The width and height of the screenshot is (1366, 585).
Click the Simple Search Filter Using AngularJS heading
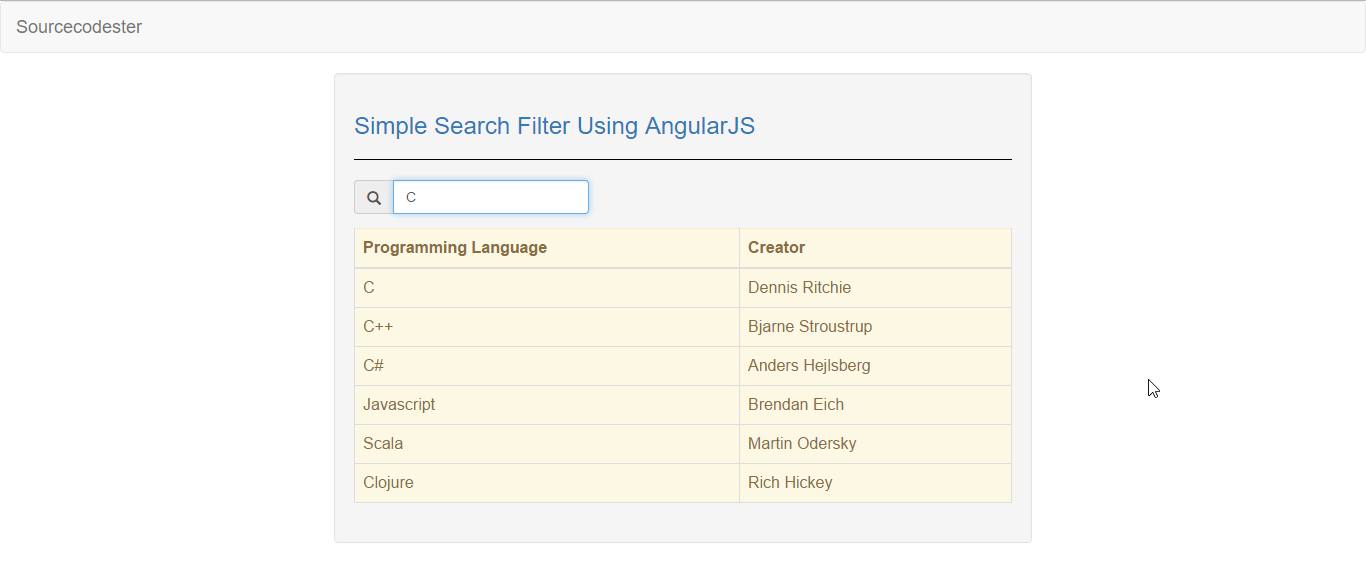[554, 126]
